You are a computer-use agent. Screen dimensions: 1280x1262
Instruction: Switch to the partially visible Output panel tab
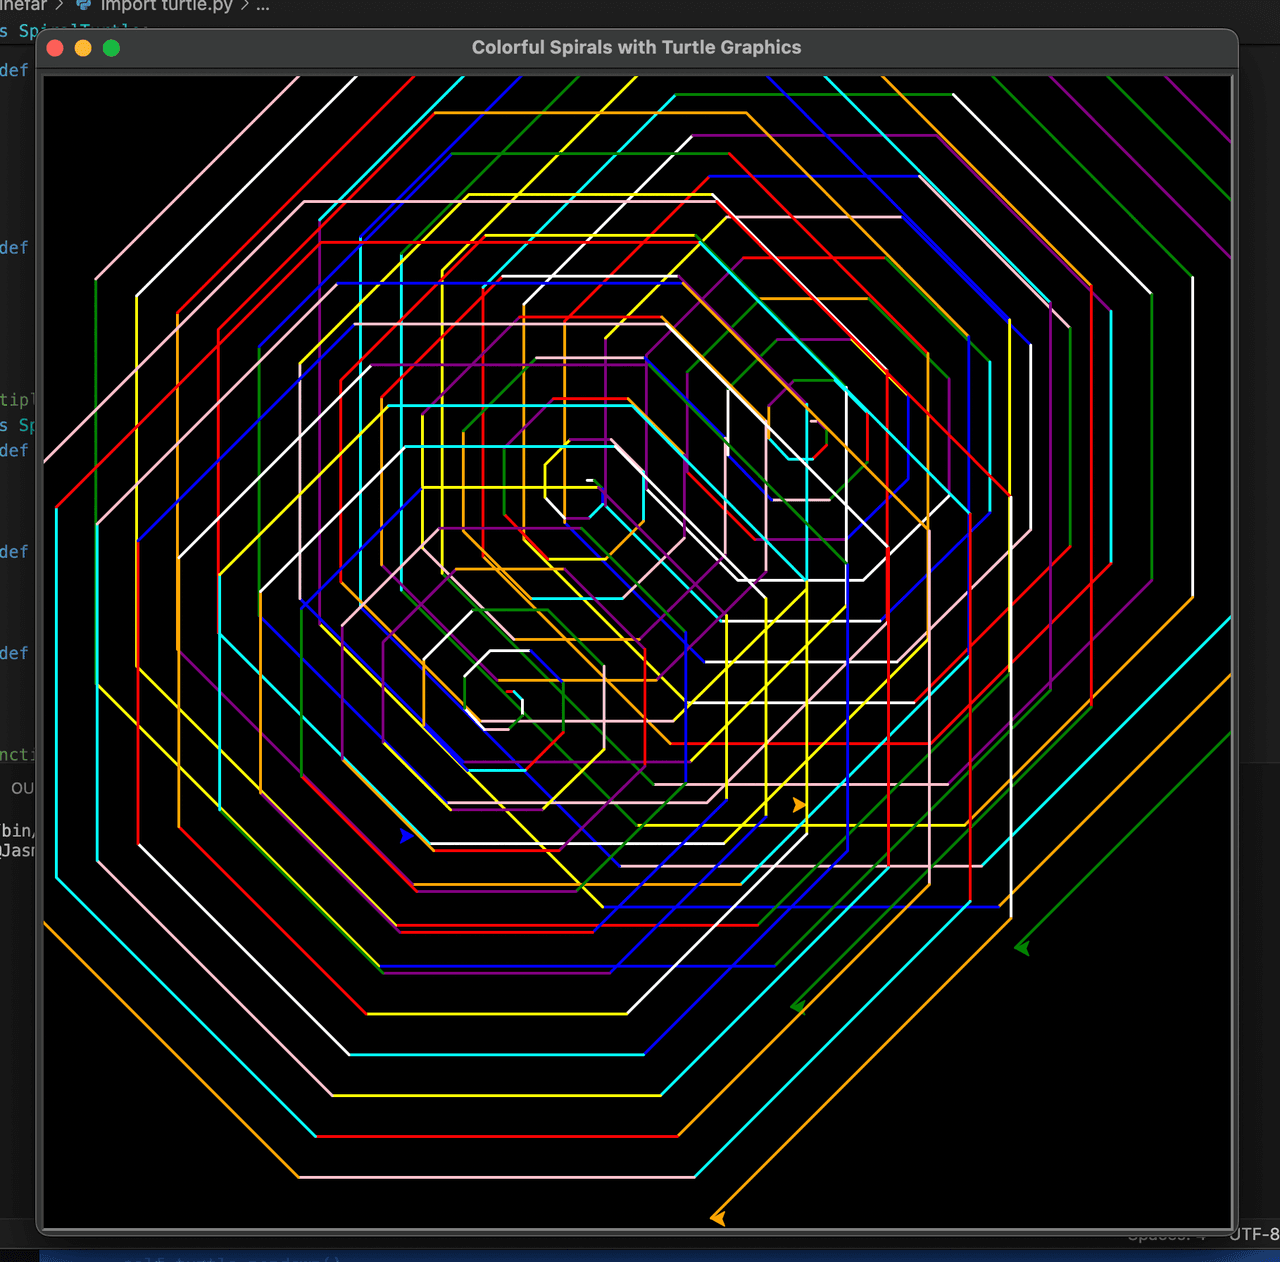(x=22, y=788)
